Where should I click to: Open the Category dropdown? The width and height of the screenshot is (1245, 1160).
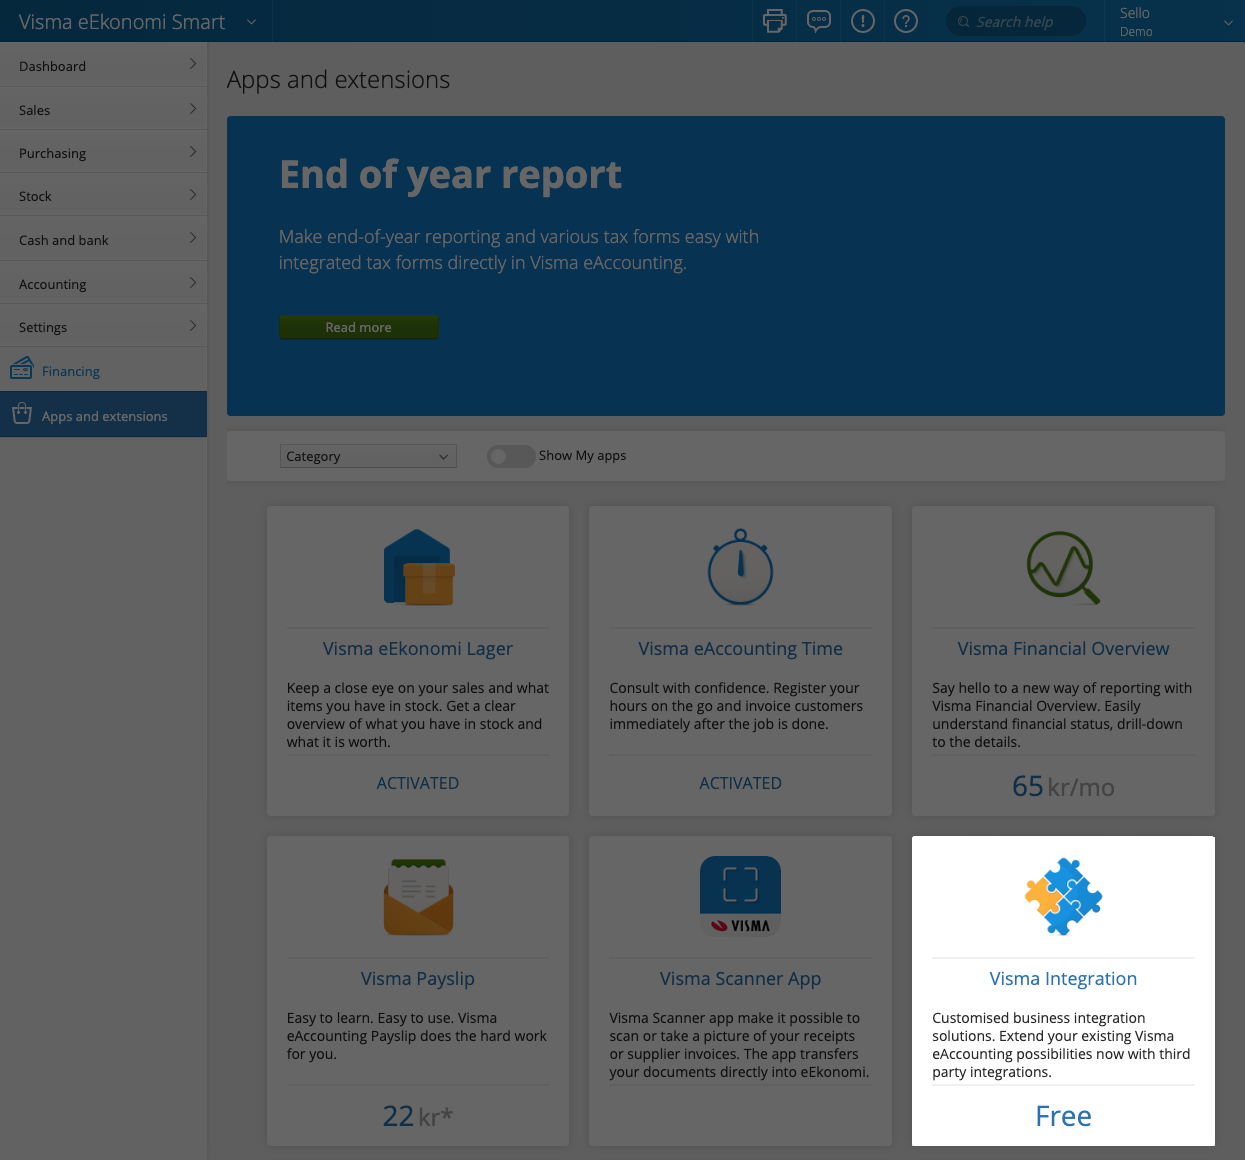click(367, 456)
